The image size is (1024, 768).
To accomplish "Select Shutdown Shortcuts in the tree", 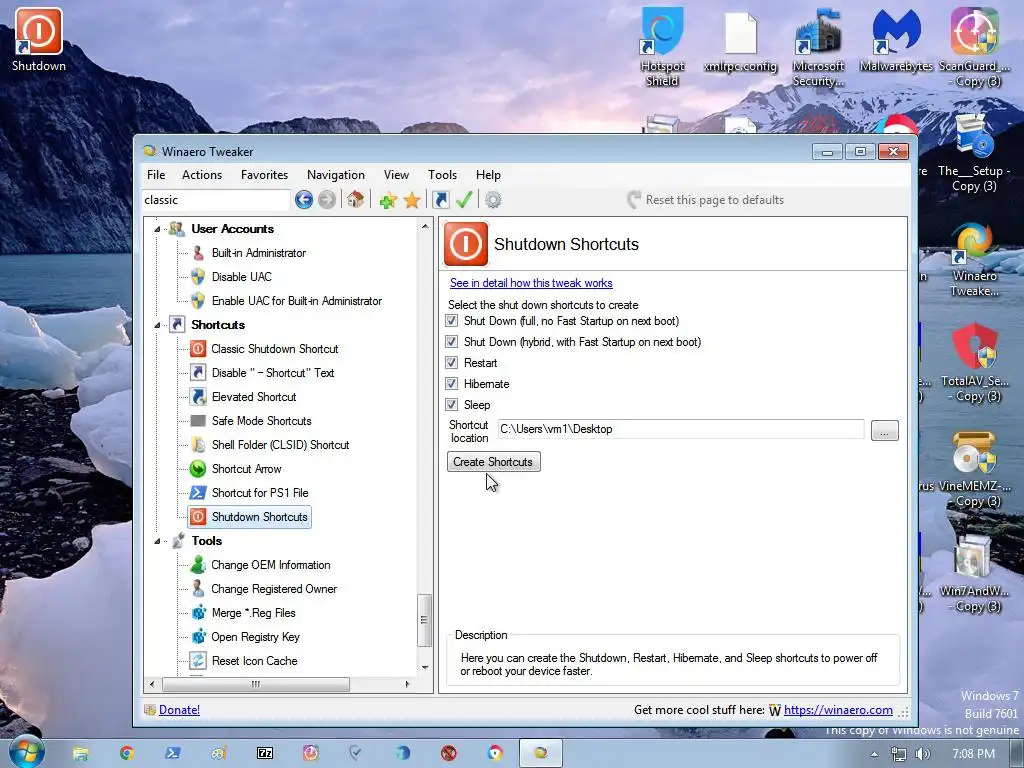I will pyautogui.click(x=250, y=517).
